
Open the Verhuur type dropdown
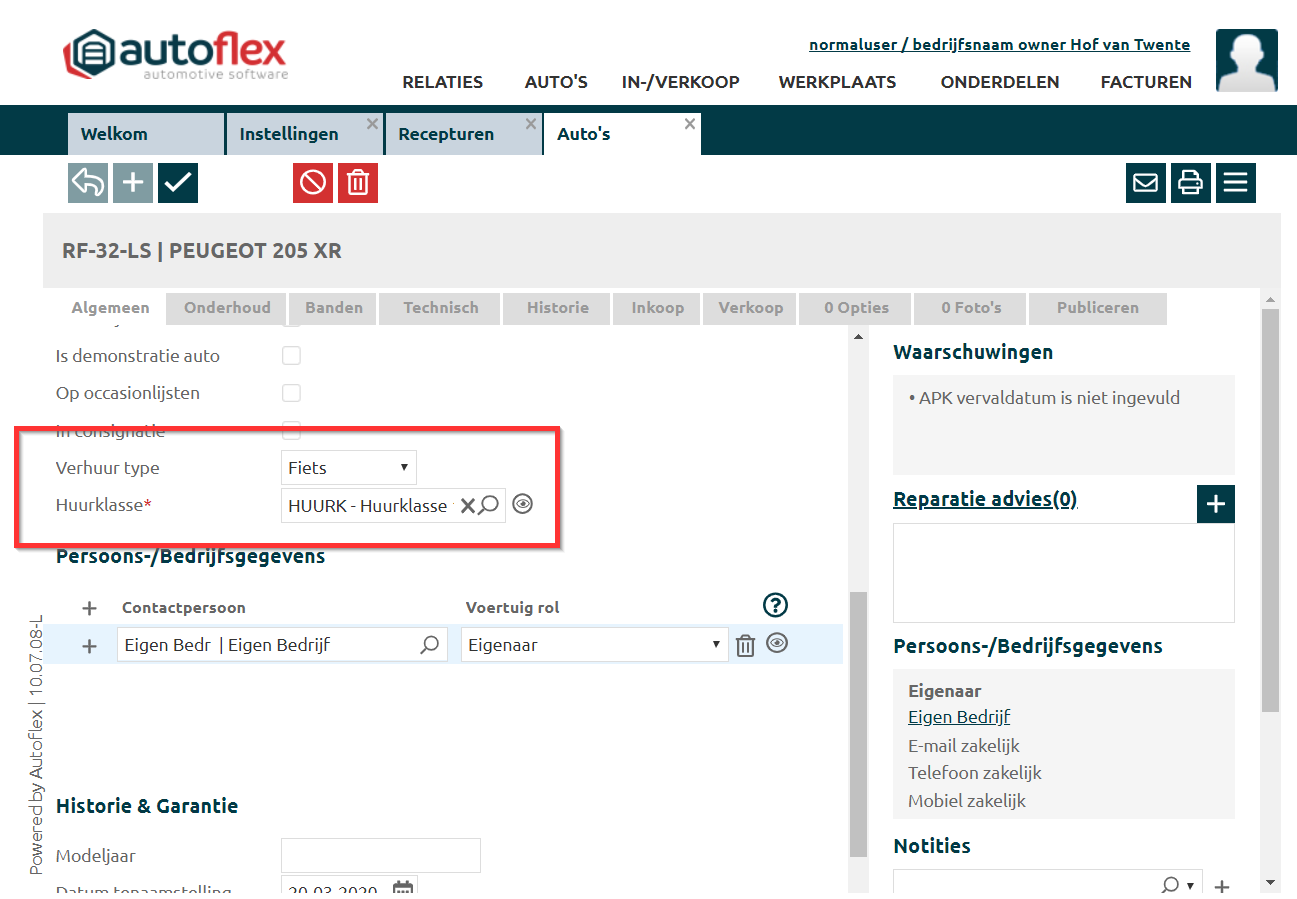tap(349, 468)
